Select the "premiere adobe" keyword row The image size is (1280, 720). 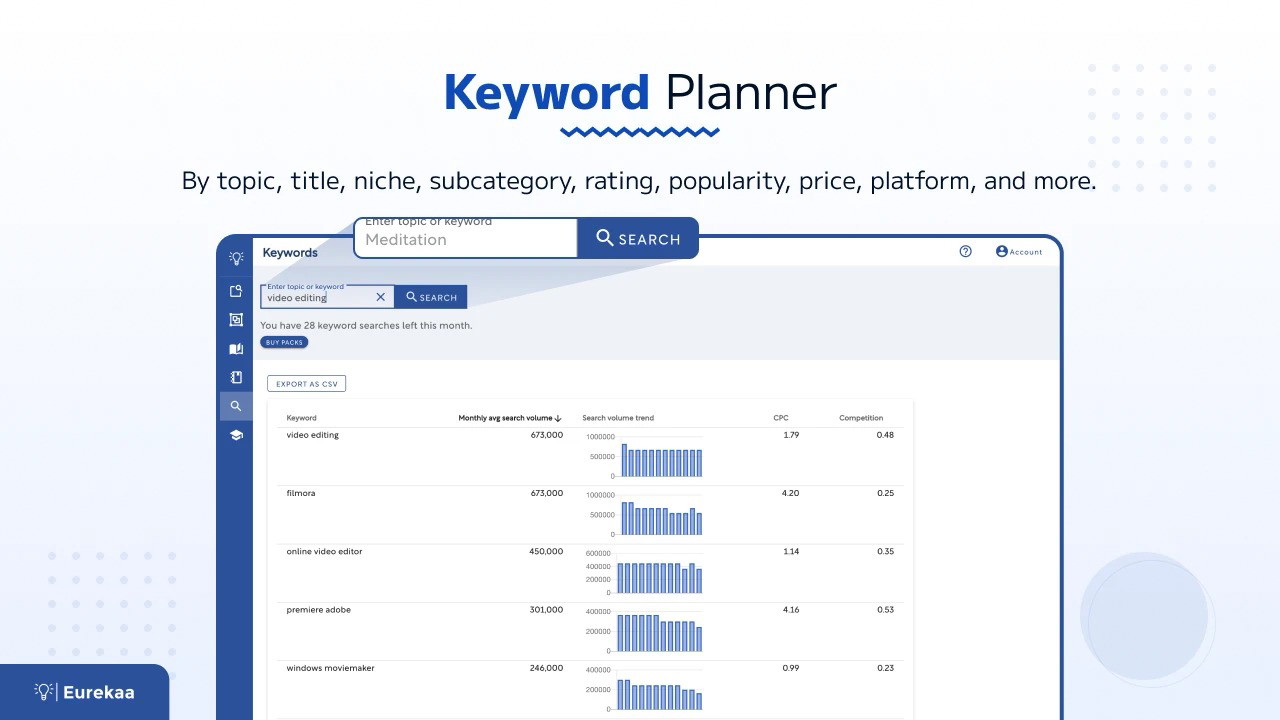click(318, 610)
